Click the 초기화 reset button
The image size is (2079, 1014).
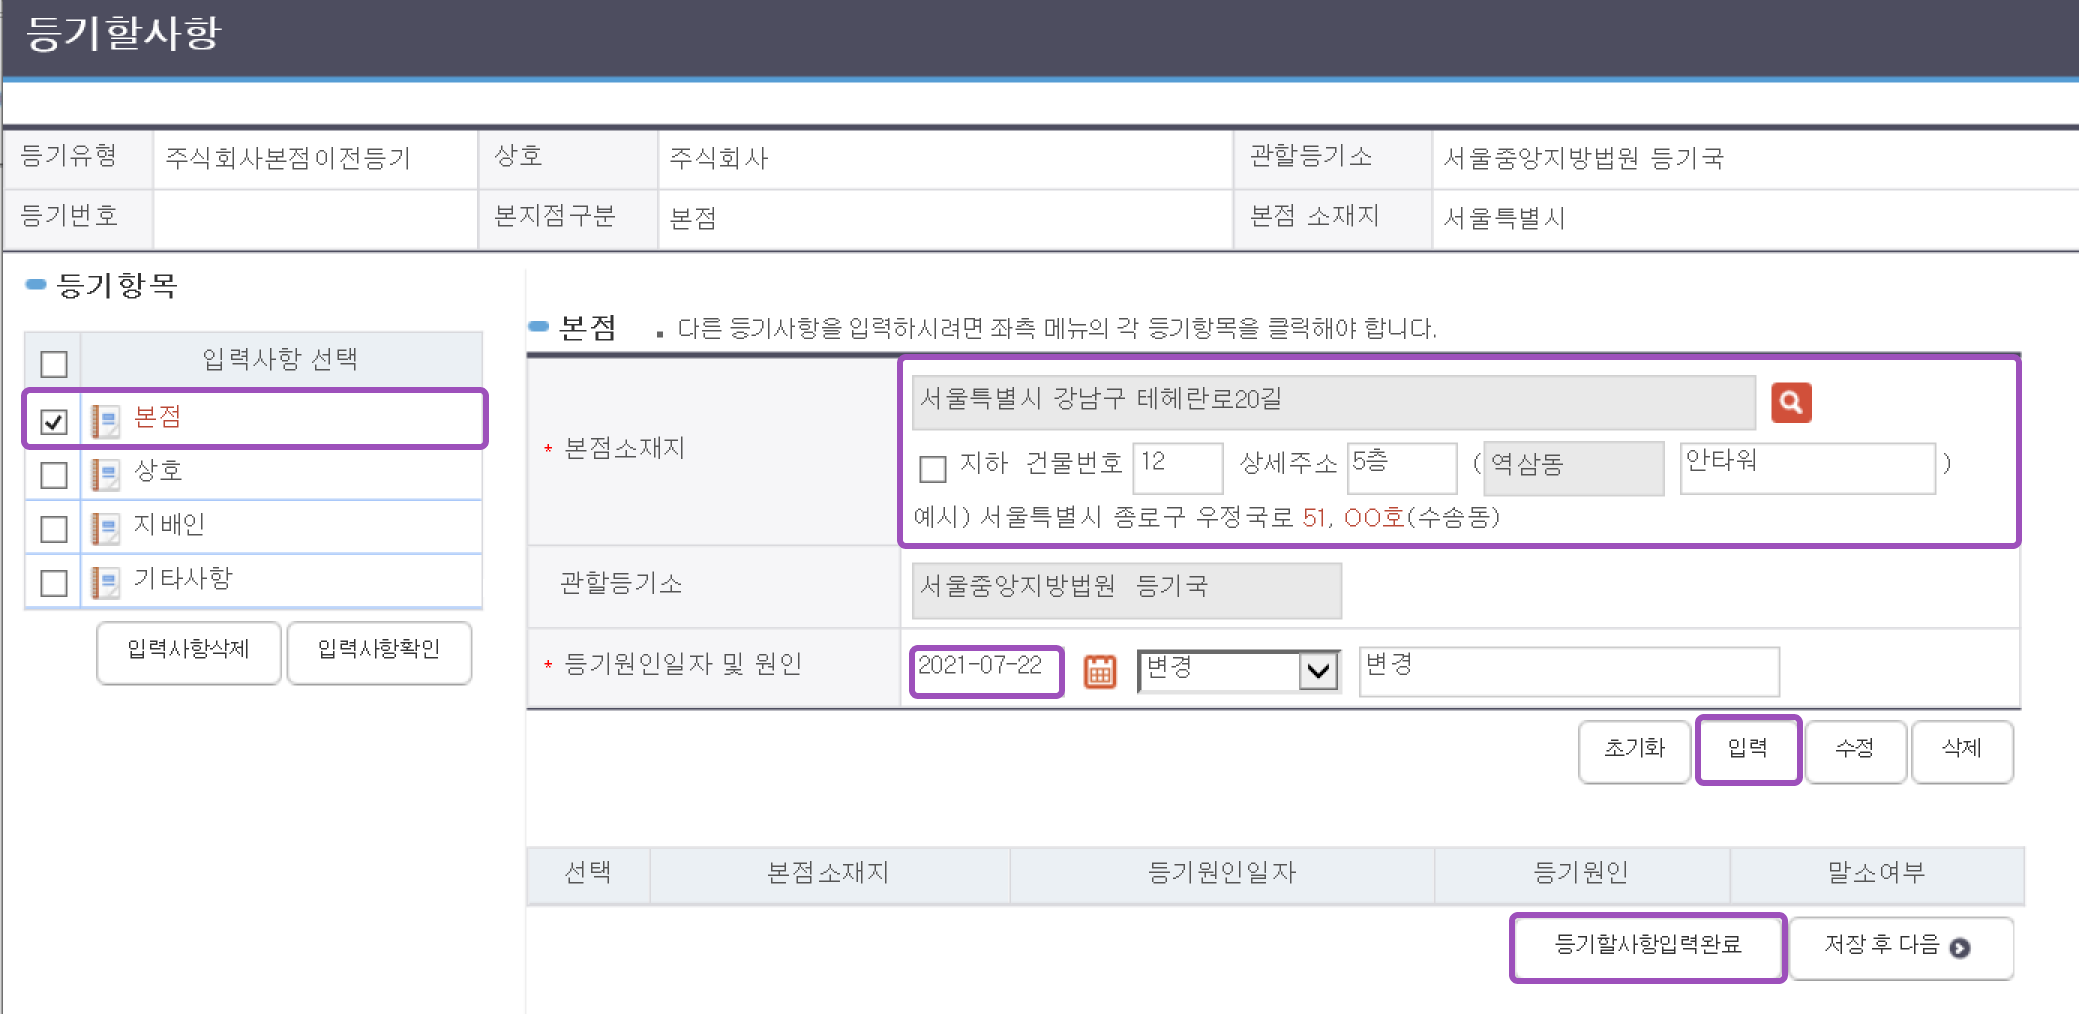tap(1634, 750)
